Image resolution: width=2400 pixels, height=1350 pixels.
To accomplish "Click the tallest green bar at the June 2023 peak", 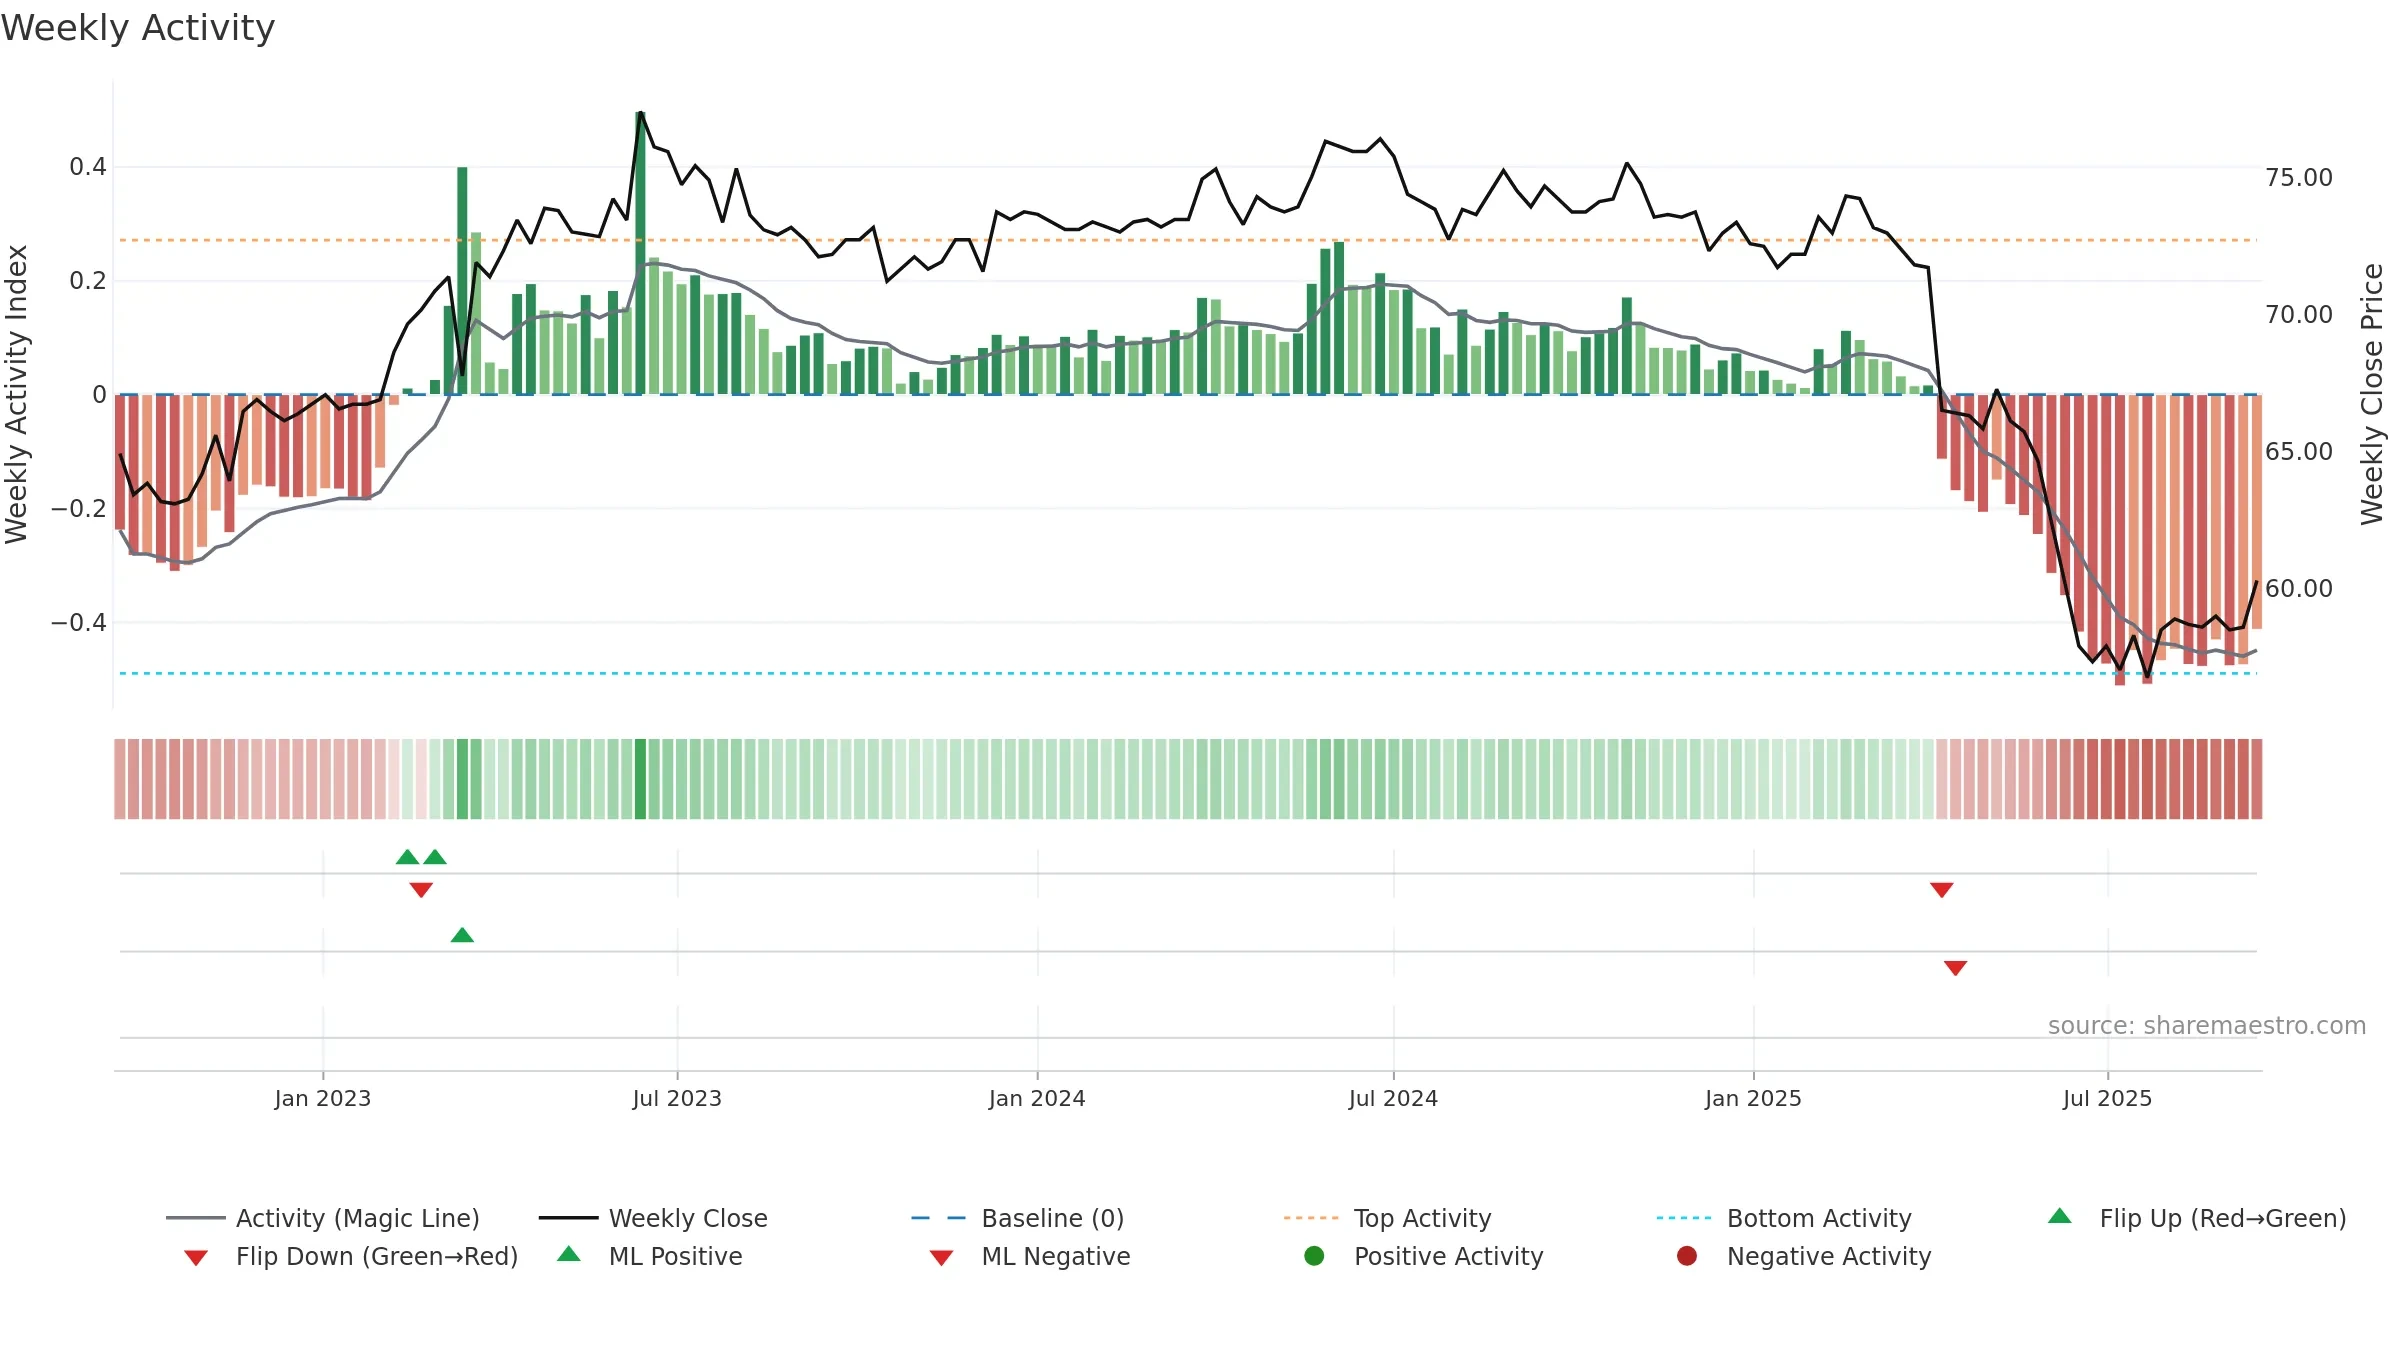I will coord(640,253).
